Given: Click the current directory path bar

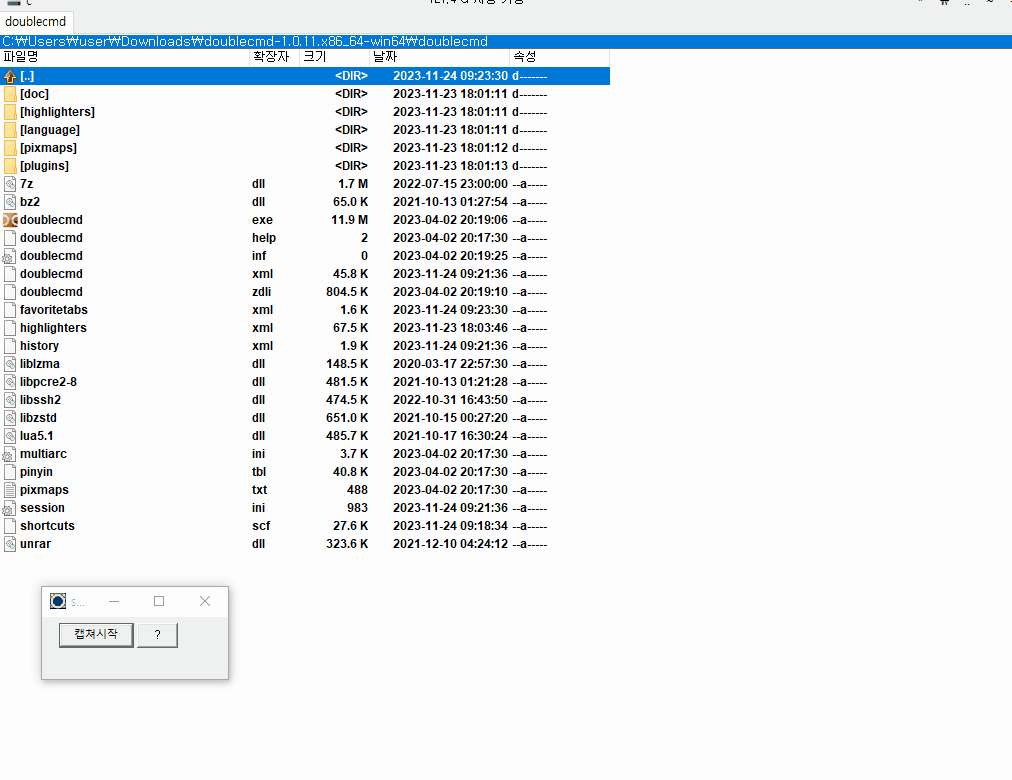Looking at the screenshot, I should (x=506, y=41).
